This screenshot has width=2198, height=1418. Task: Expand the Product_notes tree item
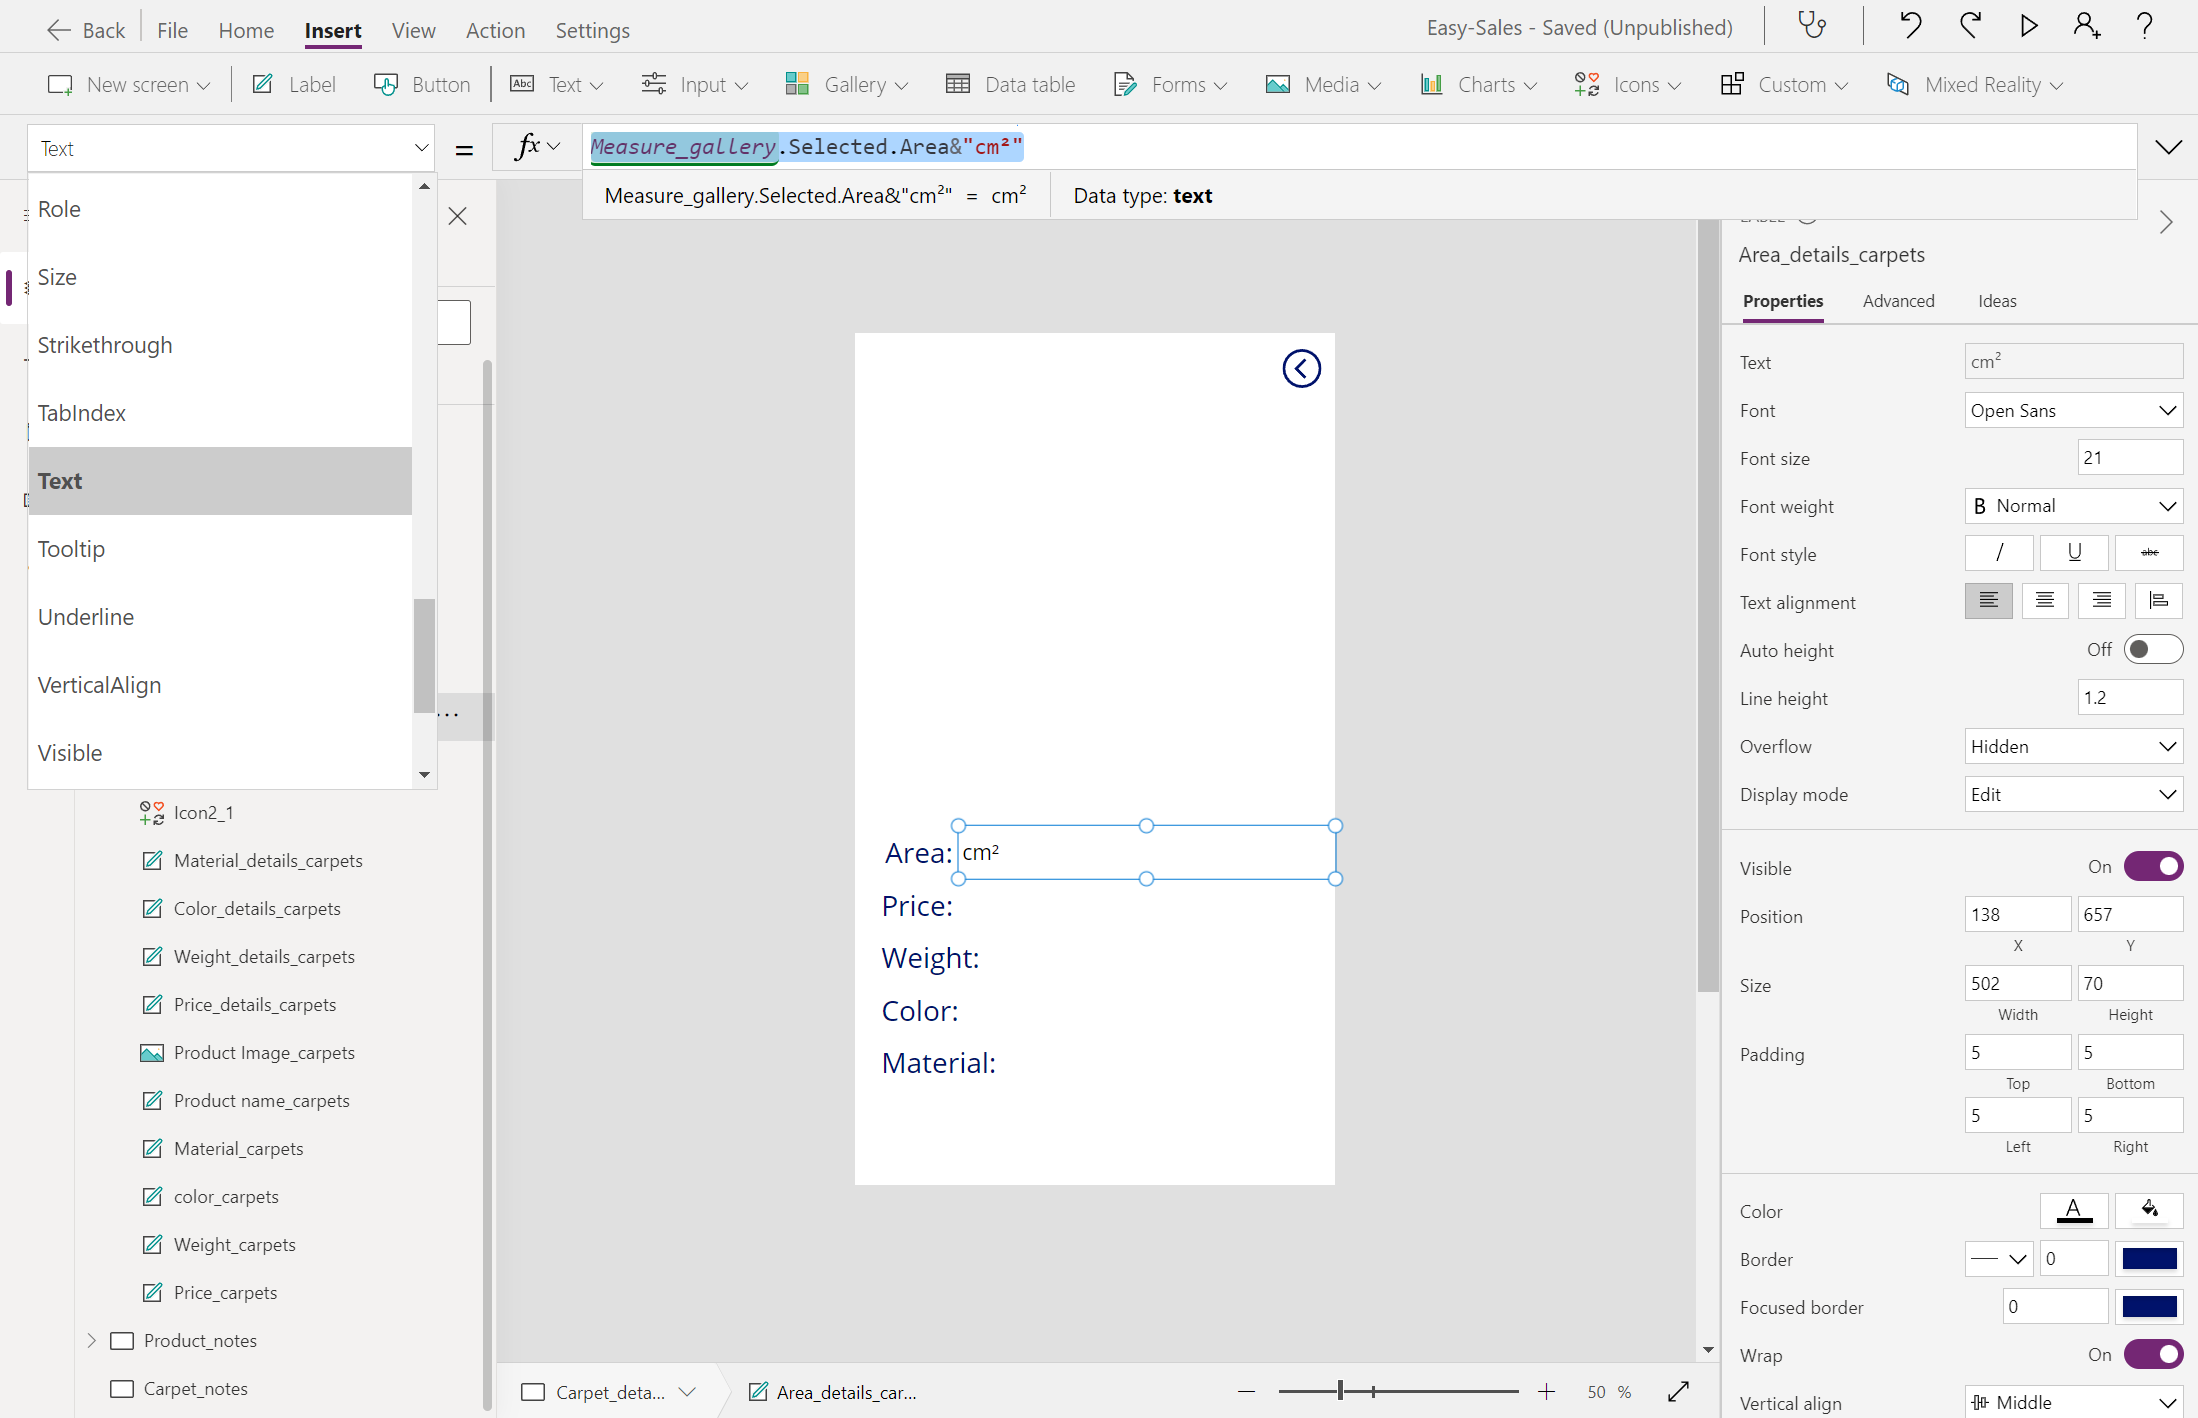[x=92, y=1340]
